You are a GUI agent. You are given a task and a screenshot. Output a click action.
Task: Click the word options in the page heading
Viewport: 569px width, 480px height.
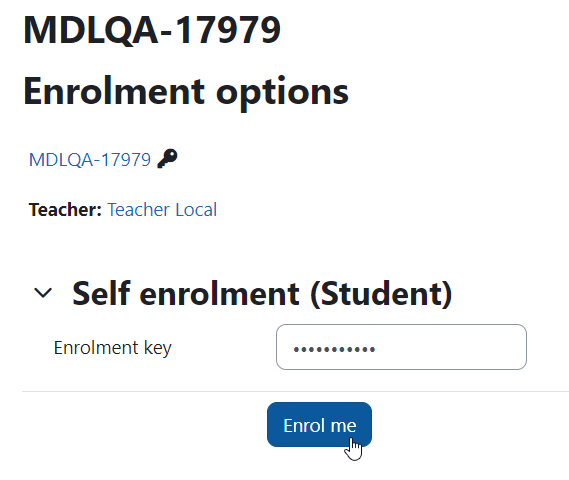282,94
